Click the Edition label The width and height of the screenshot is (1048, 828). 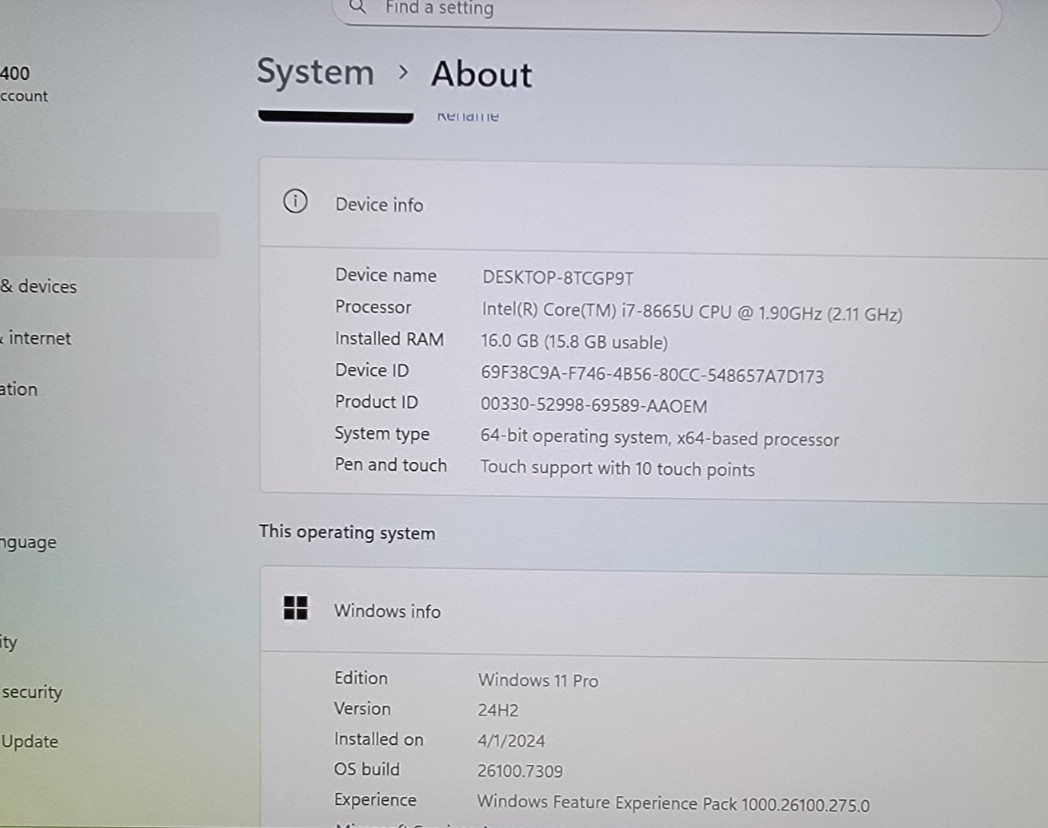tap(361, 678)
